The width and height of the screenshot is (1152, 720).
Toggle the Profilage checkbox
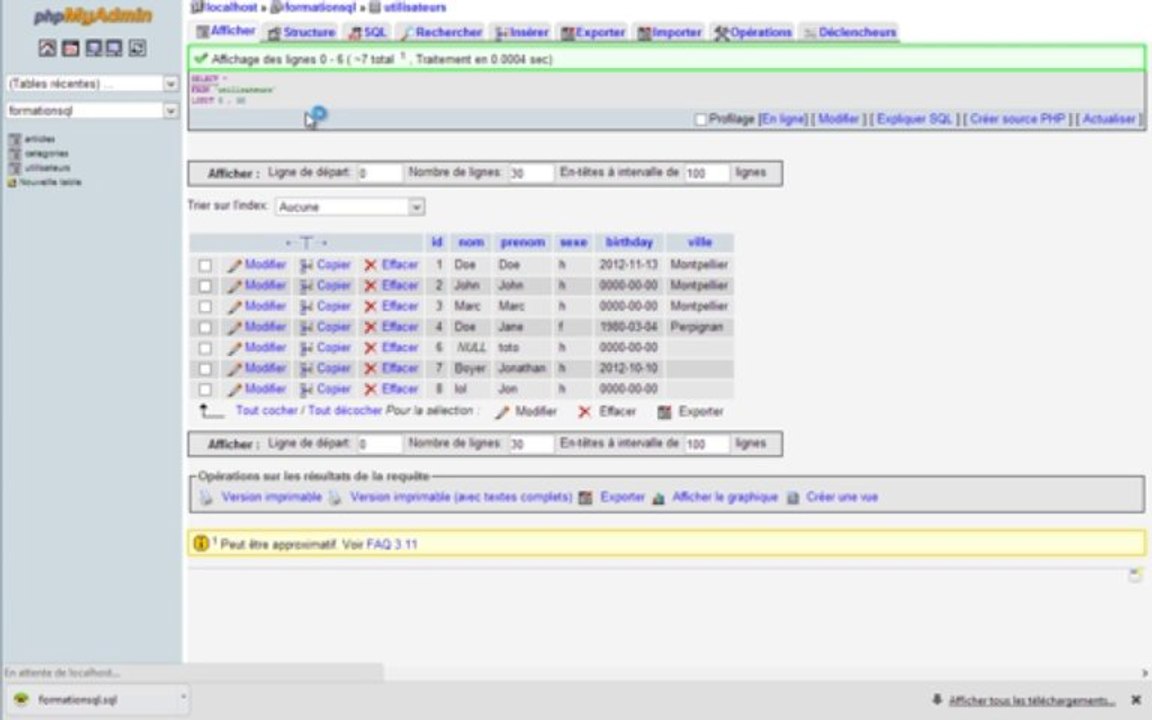pyautogui.click(x=700, y=120)
